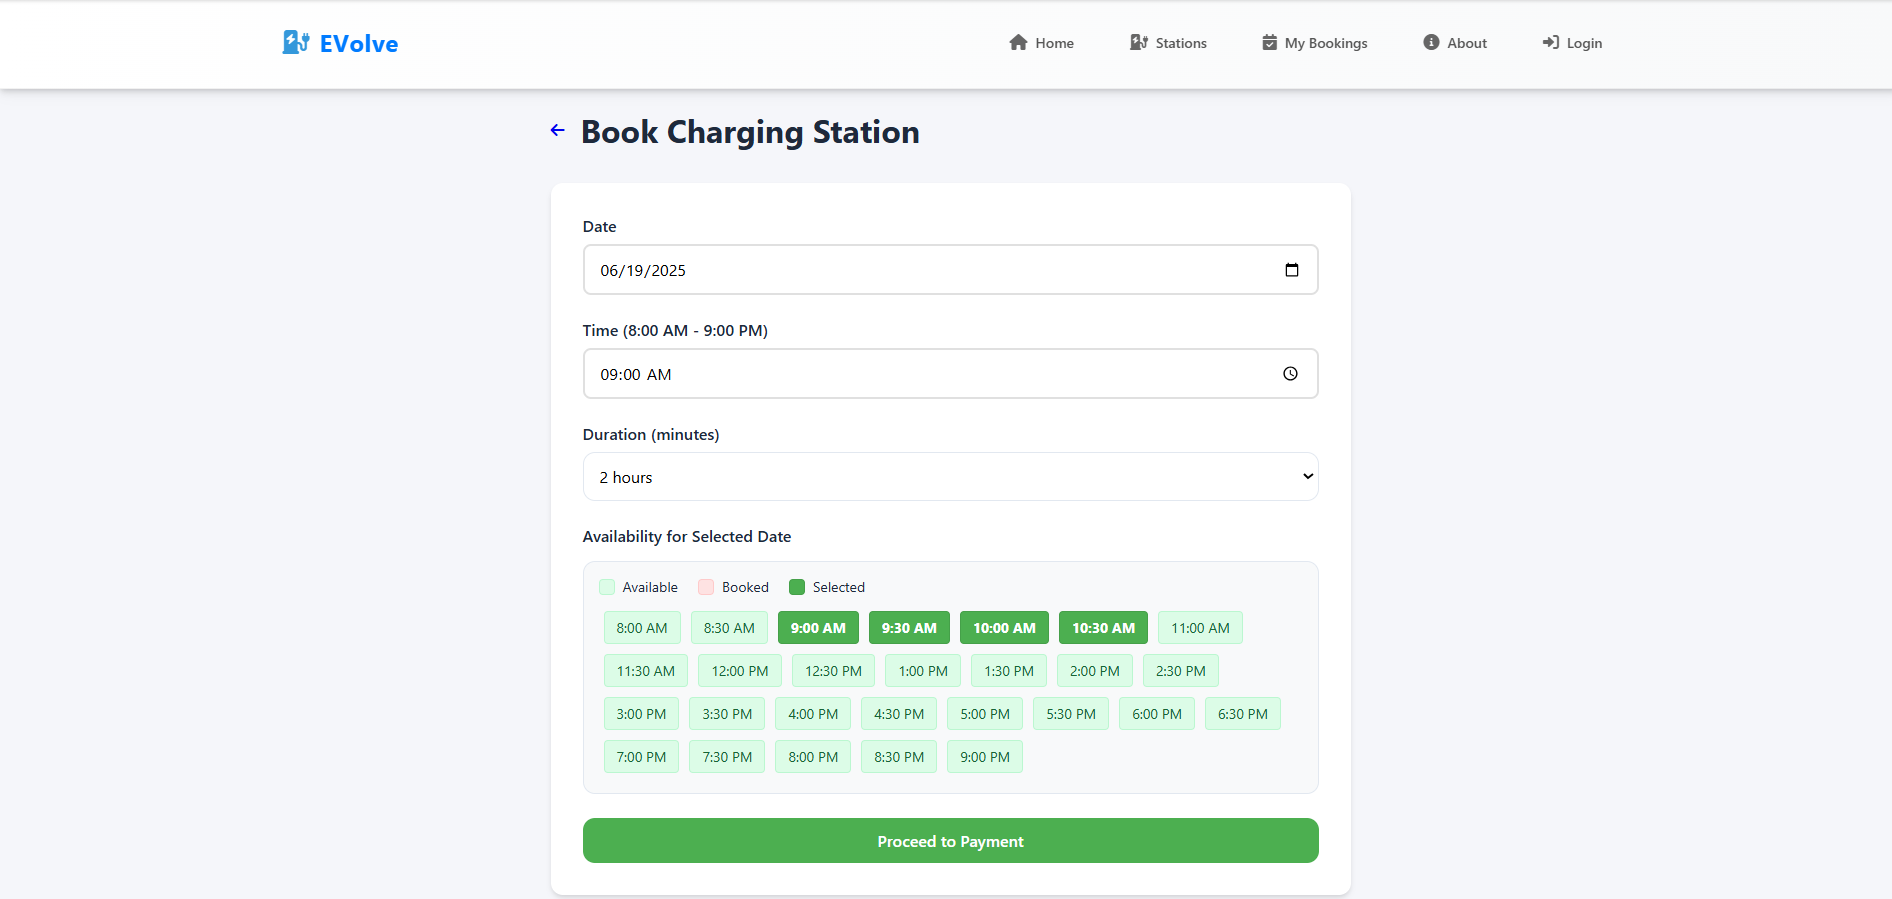
Task: Click the Login arrow icon
Action: point(1550,42)
